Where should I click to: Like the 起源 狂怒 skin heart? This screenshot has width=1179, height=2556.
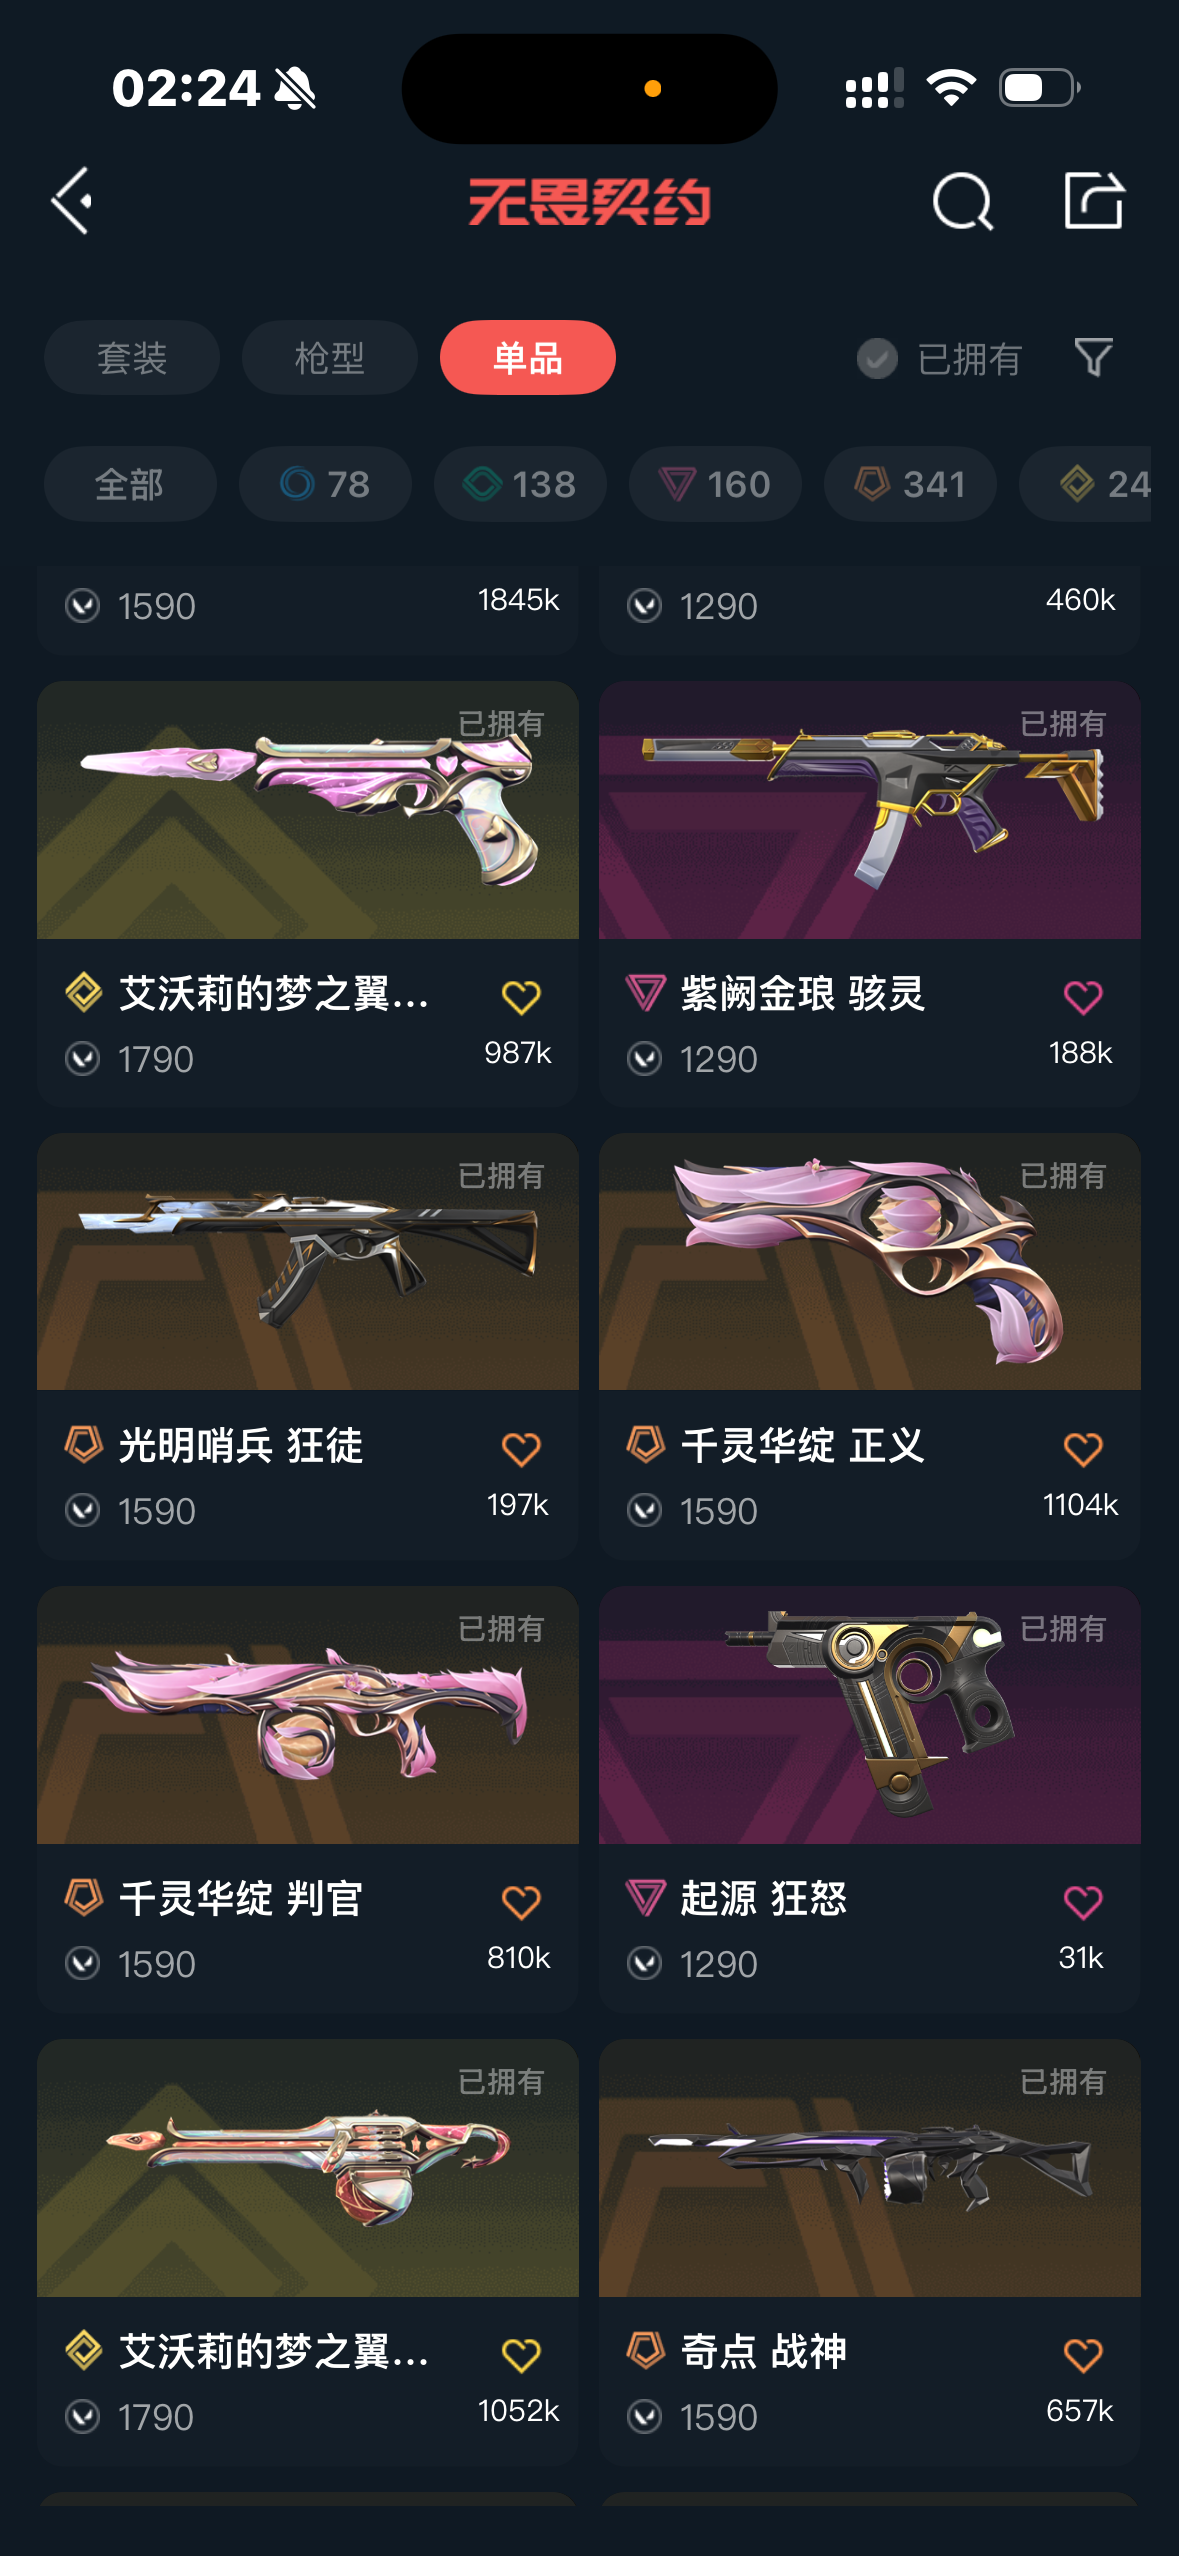click(x=1082, y=1902)
